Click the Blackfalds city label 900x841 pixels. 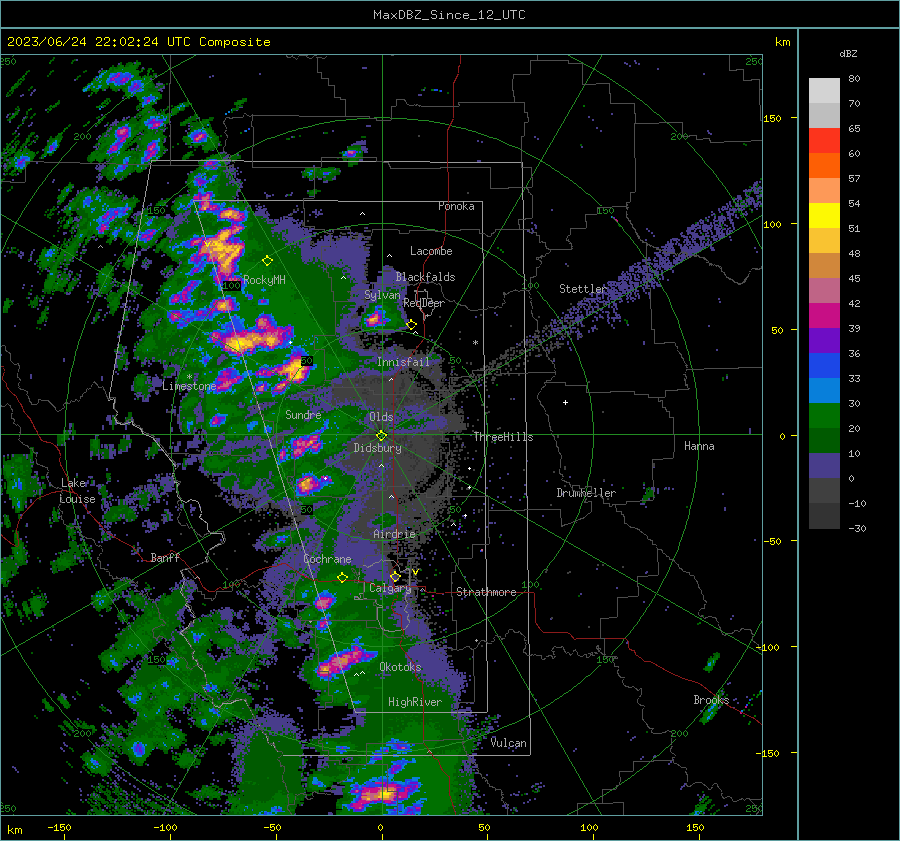[x=425, y=277]
